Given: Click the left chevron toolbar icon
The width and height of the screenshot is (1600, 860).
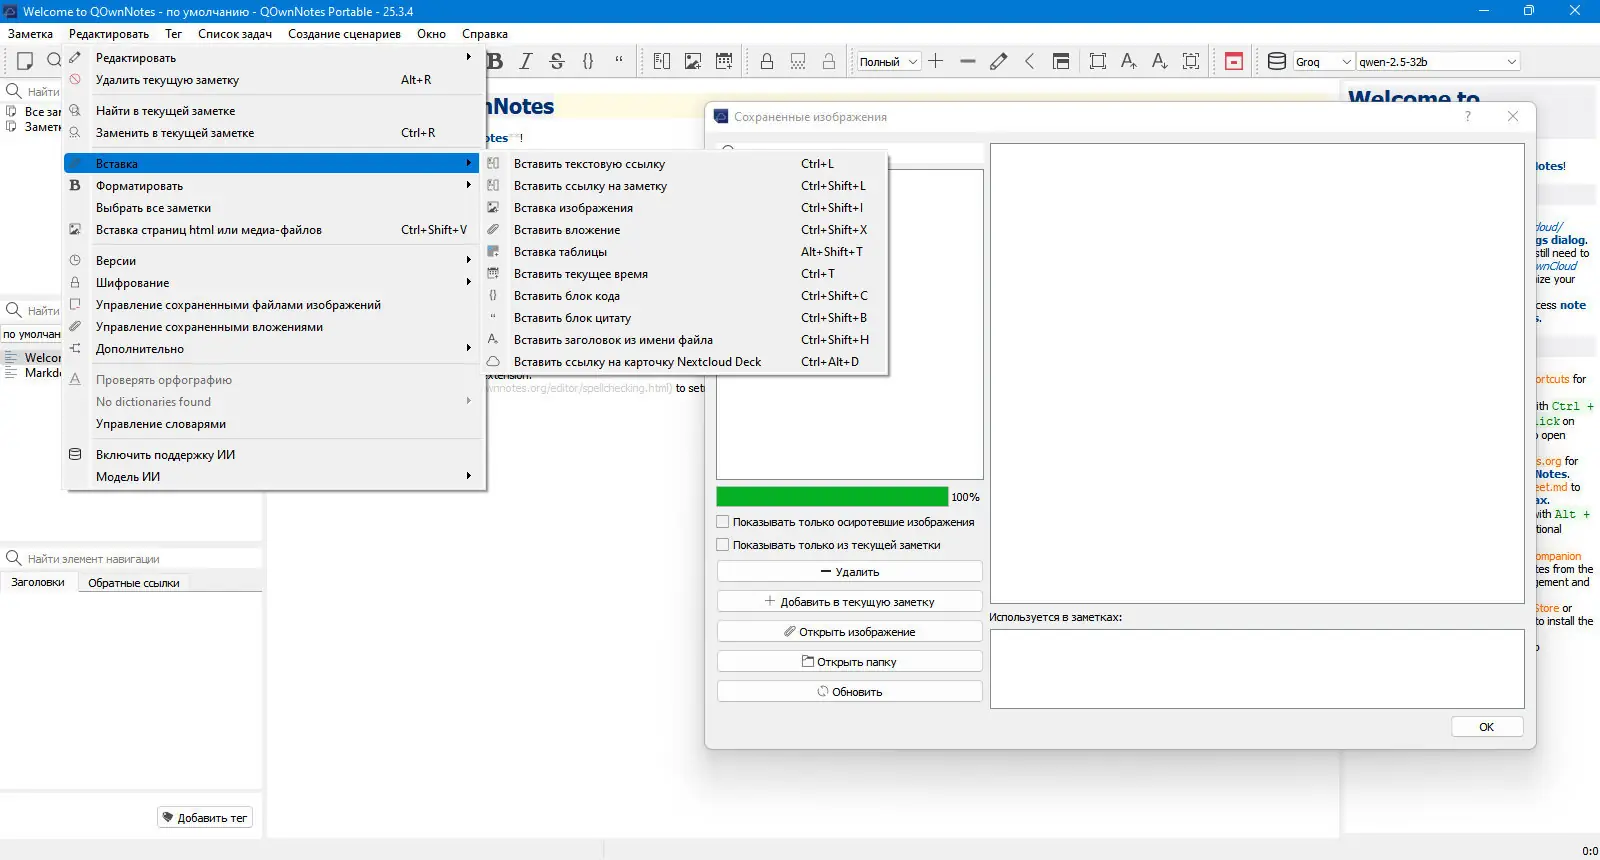Looking at the screenshot, I should (1029, 61).
